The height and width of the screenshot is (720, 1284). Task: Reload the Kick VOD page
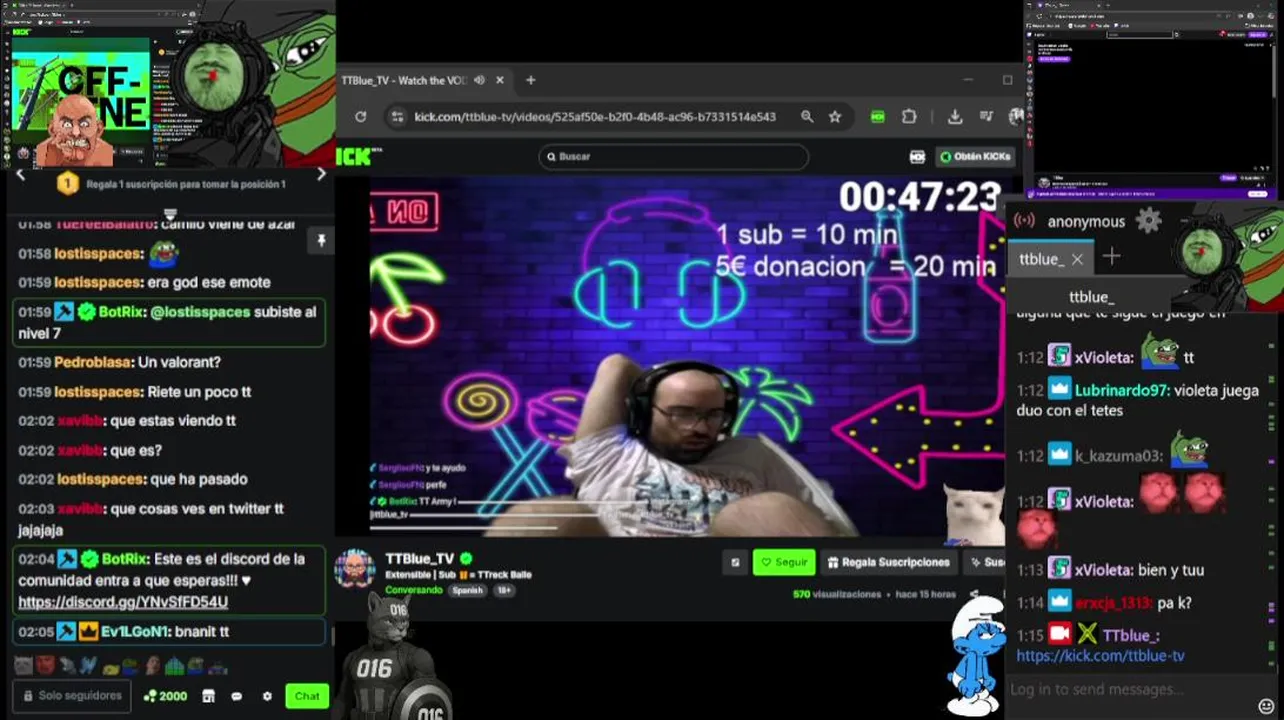[362, 117]
